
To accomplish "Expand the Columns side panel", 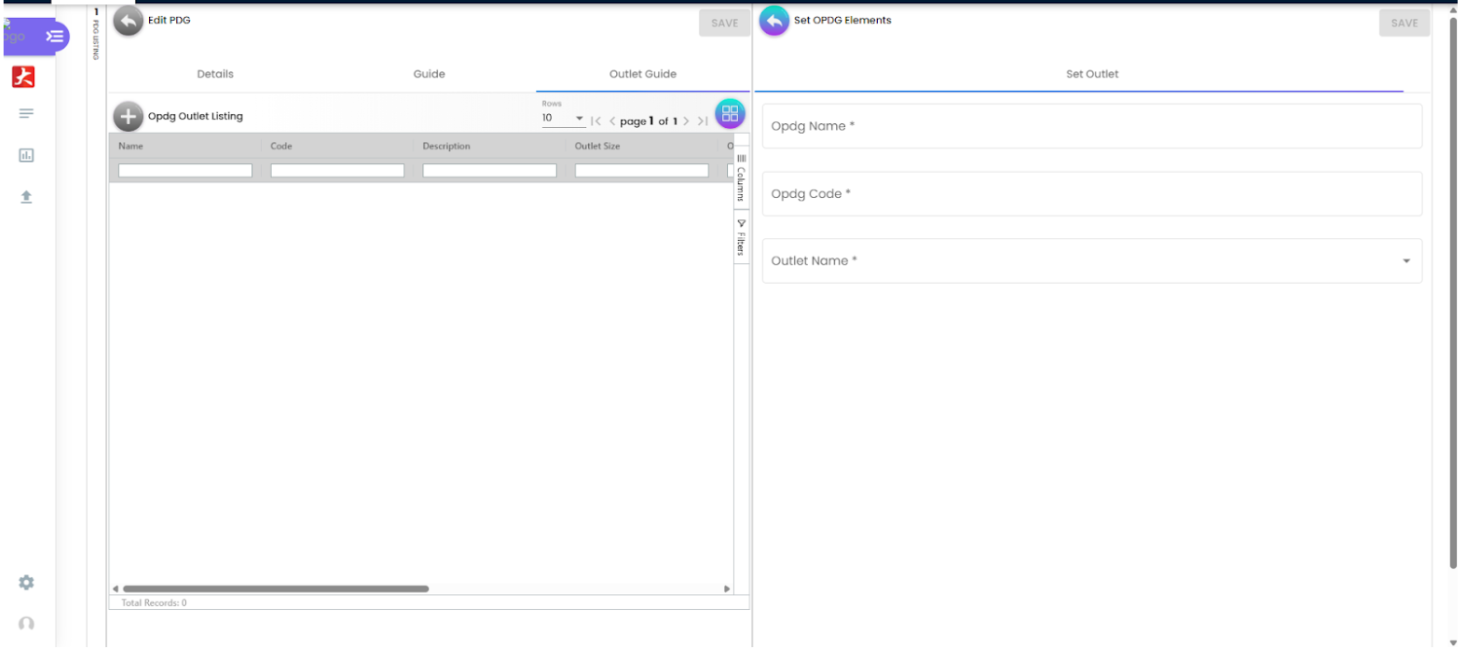I will [741, 177].
